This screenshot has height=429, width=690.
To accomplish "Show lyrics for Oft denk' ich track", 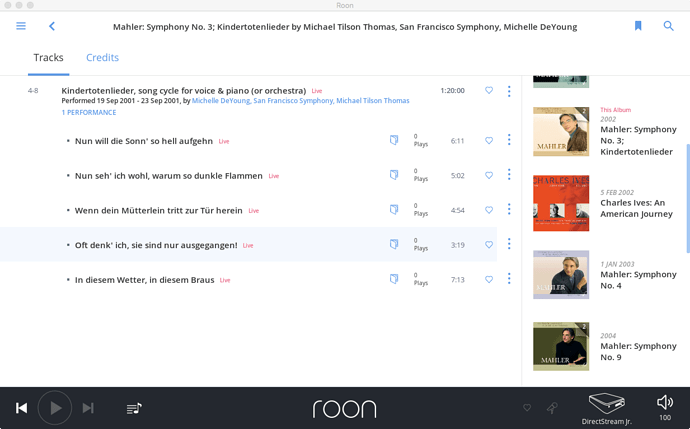I will pos(394,244).
